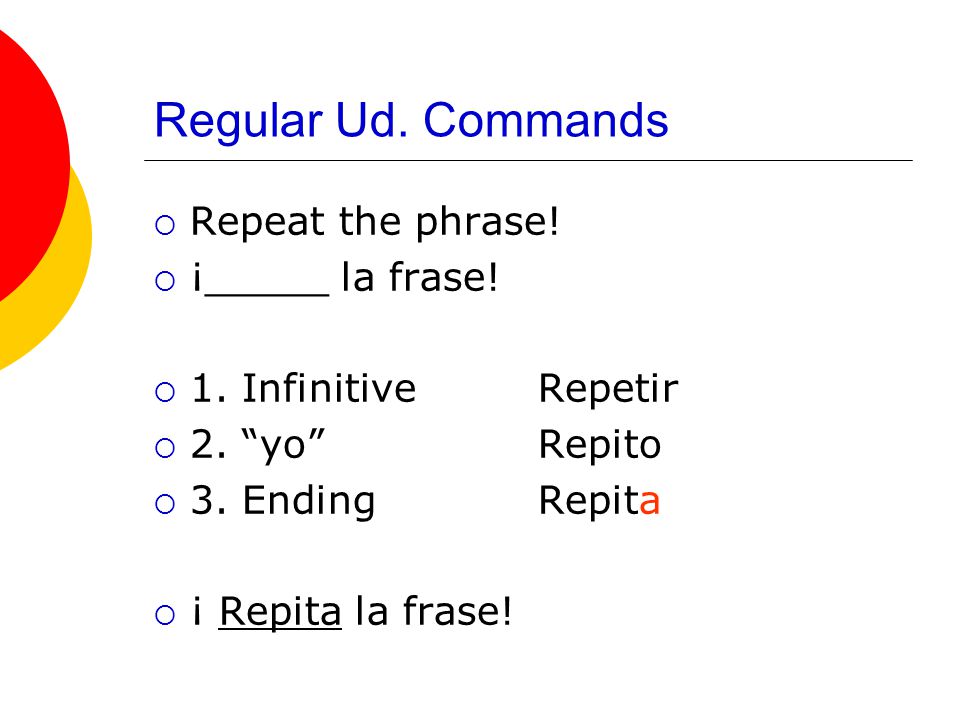Click the '1. Infinitive' label

[304, 388]
